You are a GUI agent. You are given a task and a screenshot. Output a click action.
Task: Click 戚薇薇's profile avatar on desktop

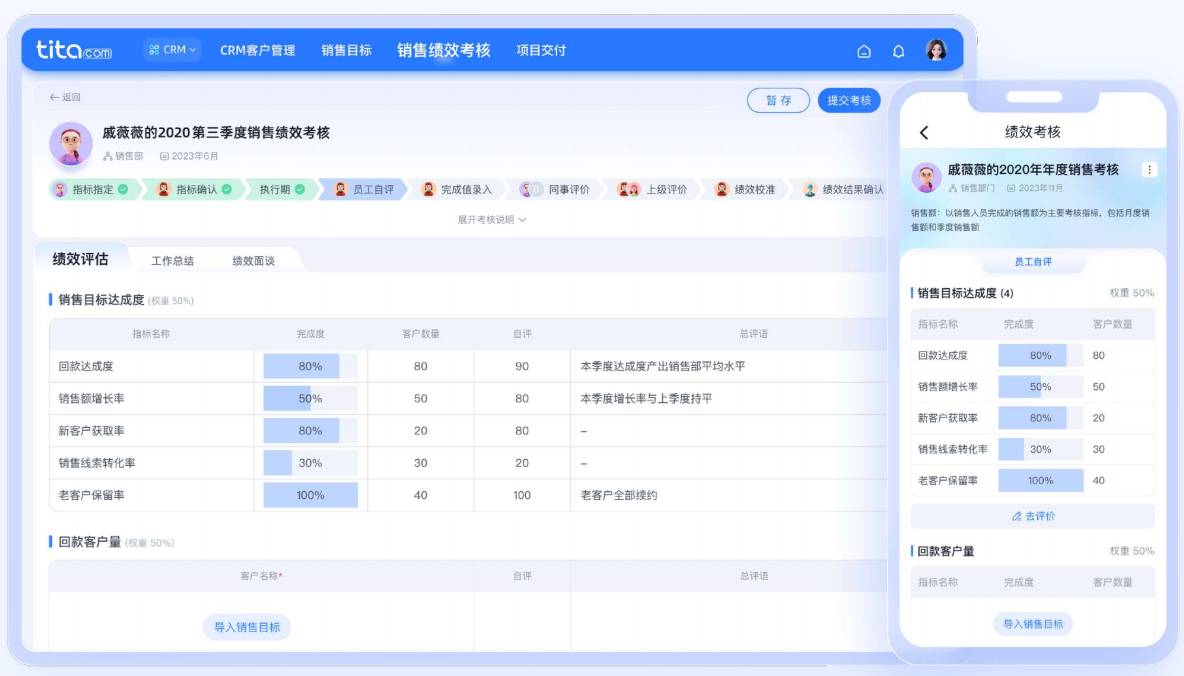[x=71, y=144]
